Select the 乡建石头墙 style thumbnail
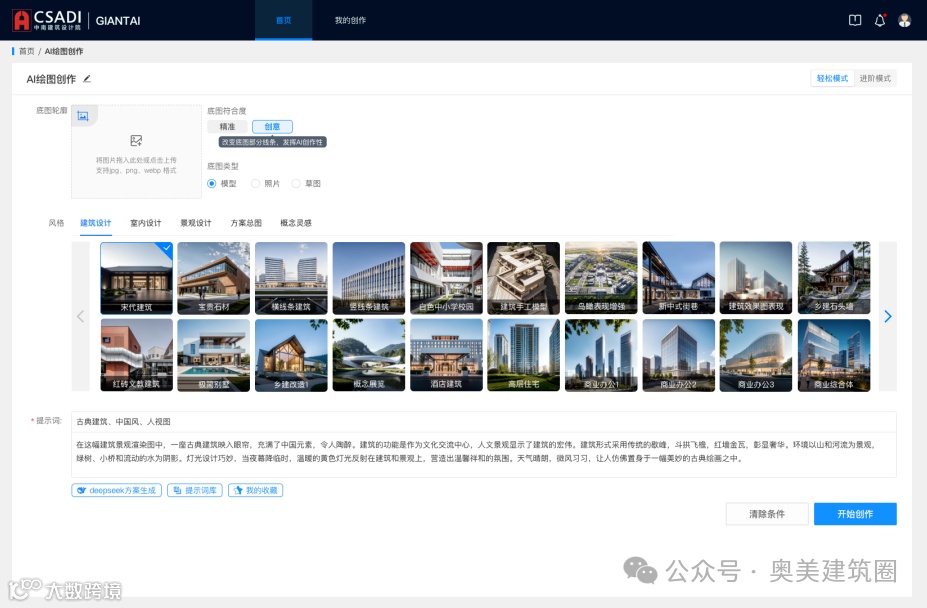927x608 pixels. point(834,278)
